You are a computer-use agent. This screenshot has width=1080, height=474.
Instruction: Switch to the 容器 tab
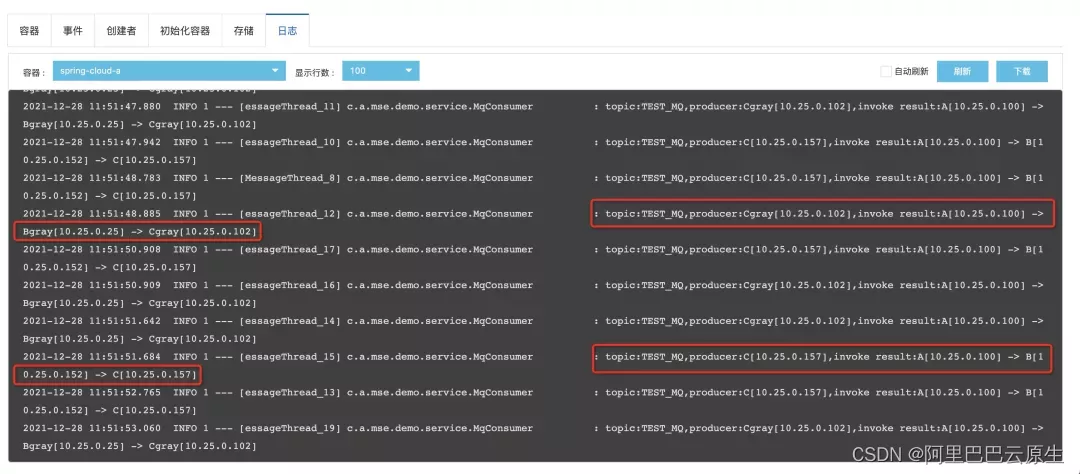[30, 30]
